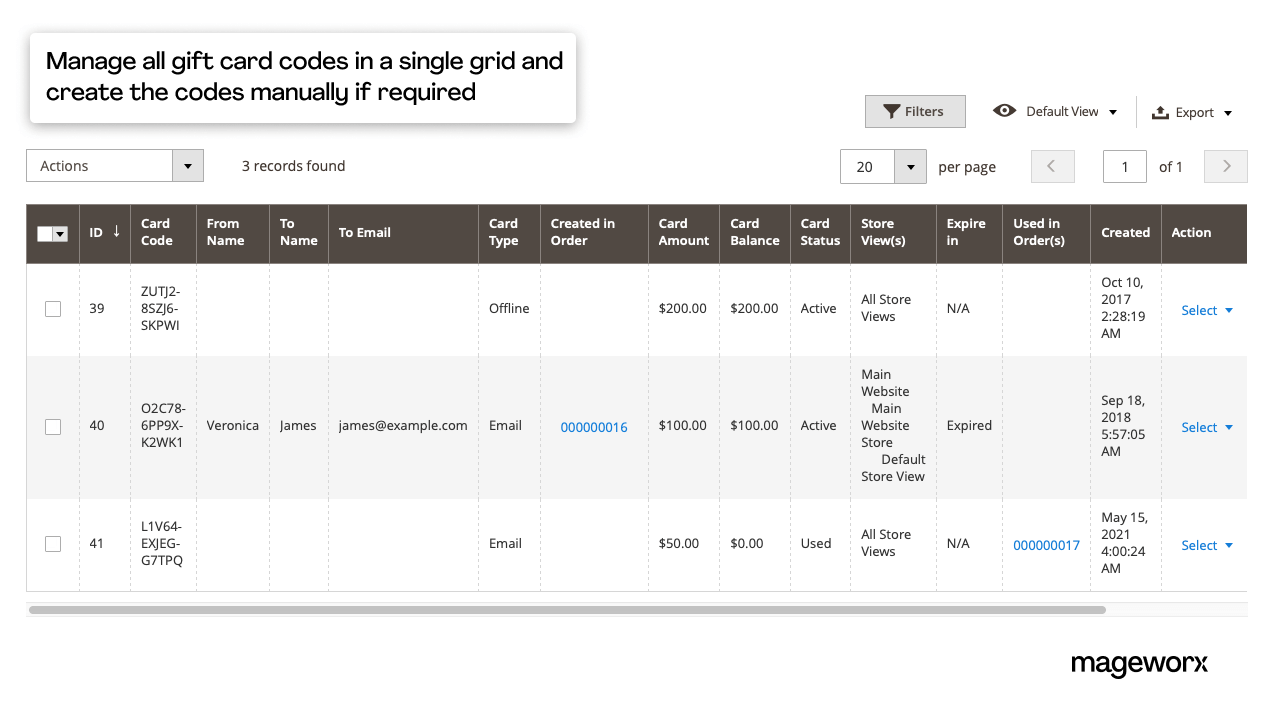Open the select-all checkbox dropdown arrow
The image size is (1288, 728).
60,234
